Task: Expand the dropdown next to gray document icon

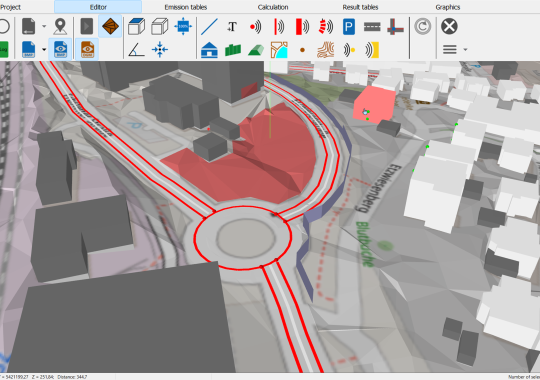Action: pyautogui.click(x=44, y=26)
